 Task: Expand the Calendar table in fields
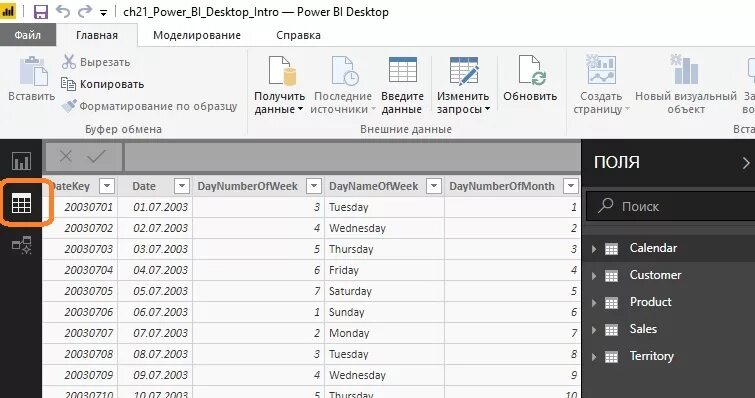coord(594,249)
